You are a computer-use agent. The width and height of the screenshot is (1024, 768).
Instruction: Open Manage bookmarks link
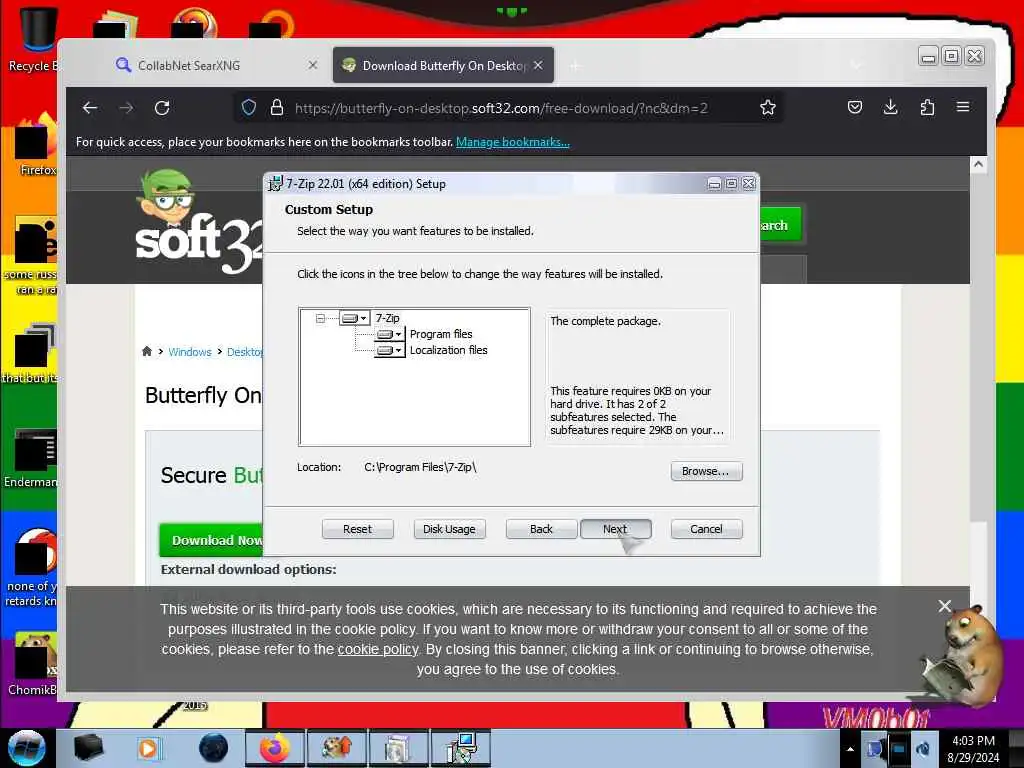click(x=513, y=142)
